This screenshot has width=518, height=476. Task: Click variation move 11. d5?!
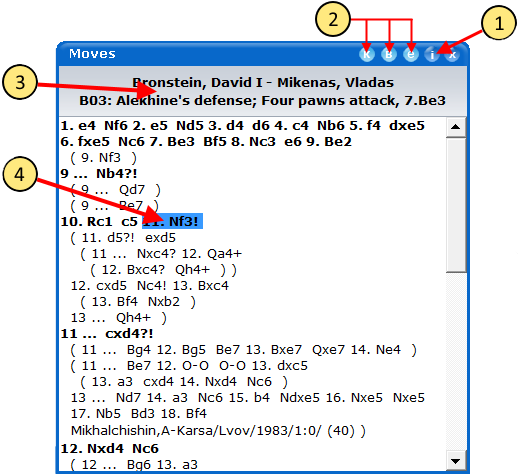click(108, 238)
